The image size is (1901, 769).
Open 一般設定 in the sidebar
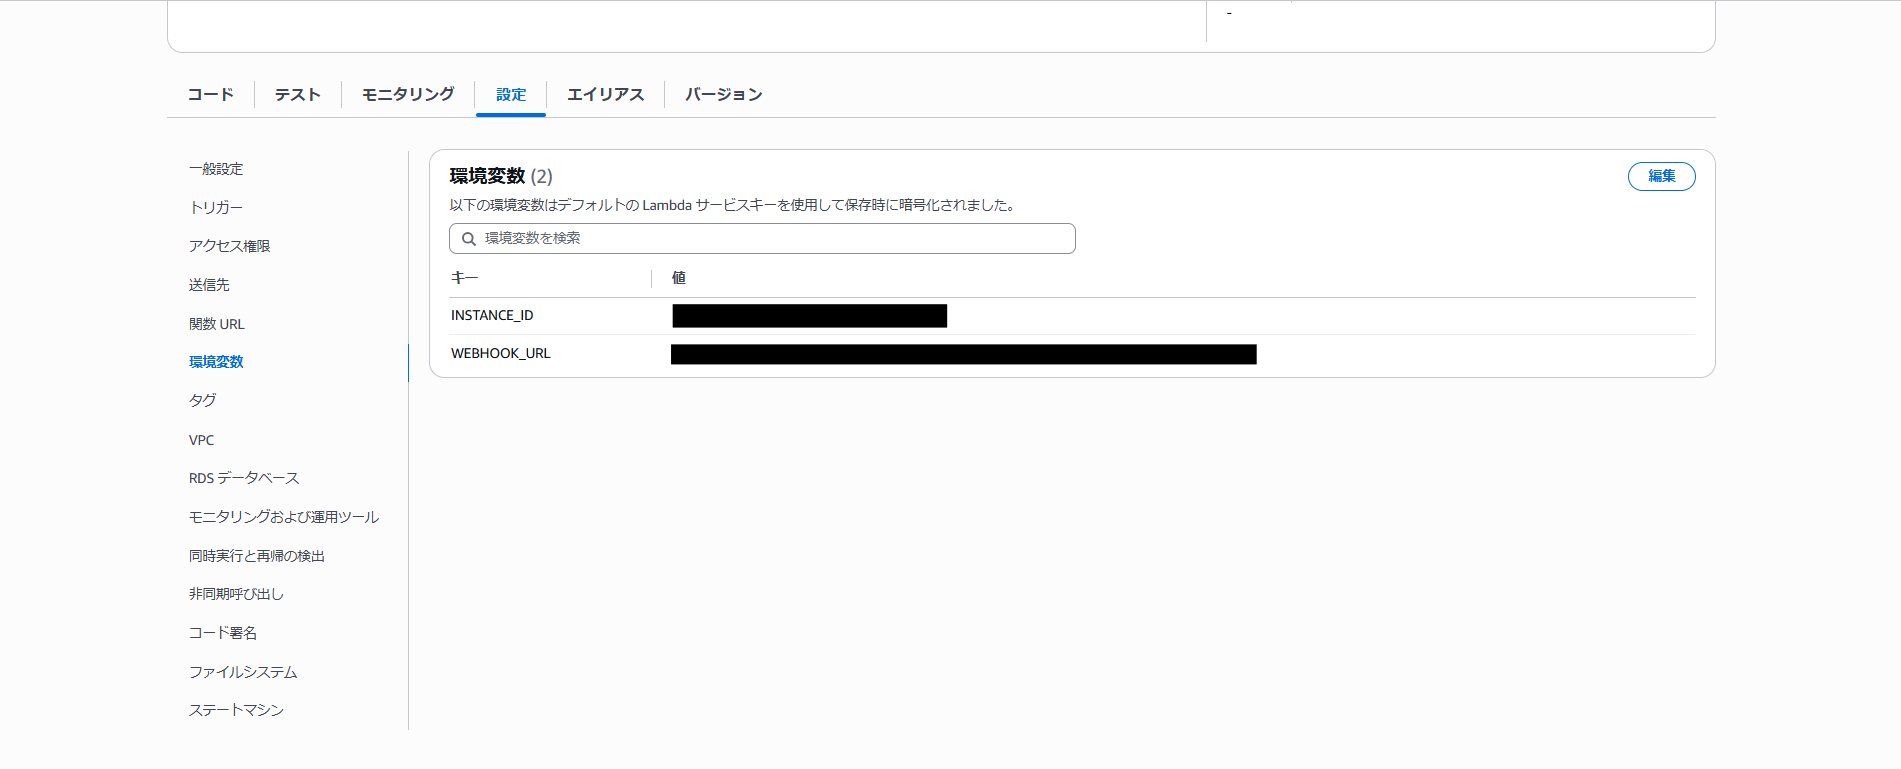coord(216,169)
